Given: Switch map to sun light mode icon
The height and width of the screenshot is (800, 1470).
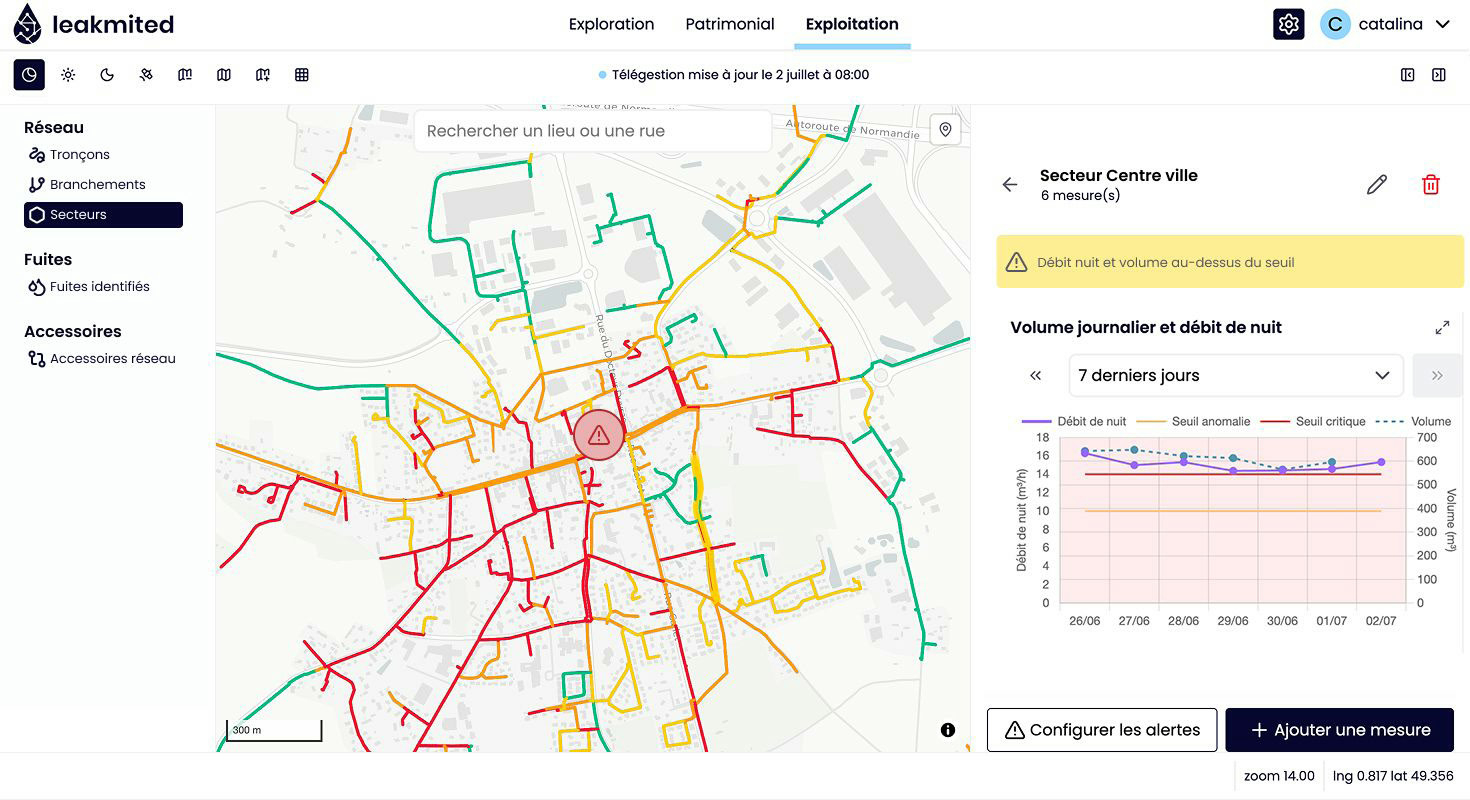Looking at the screenshot, I should 68,75.
